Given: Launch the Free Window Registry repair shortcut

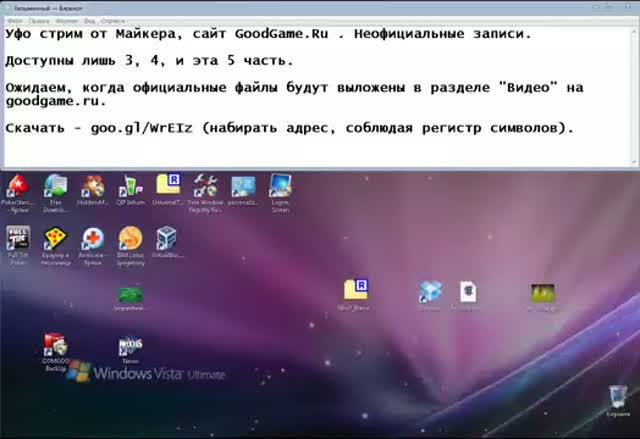Looking at the screenshot, I should coord(205,194).
